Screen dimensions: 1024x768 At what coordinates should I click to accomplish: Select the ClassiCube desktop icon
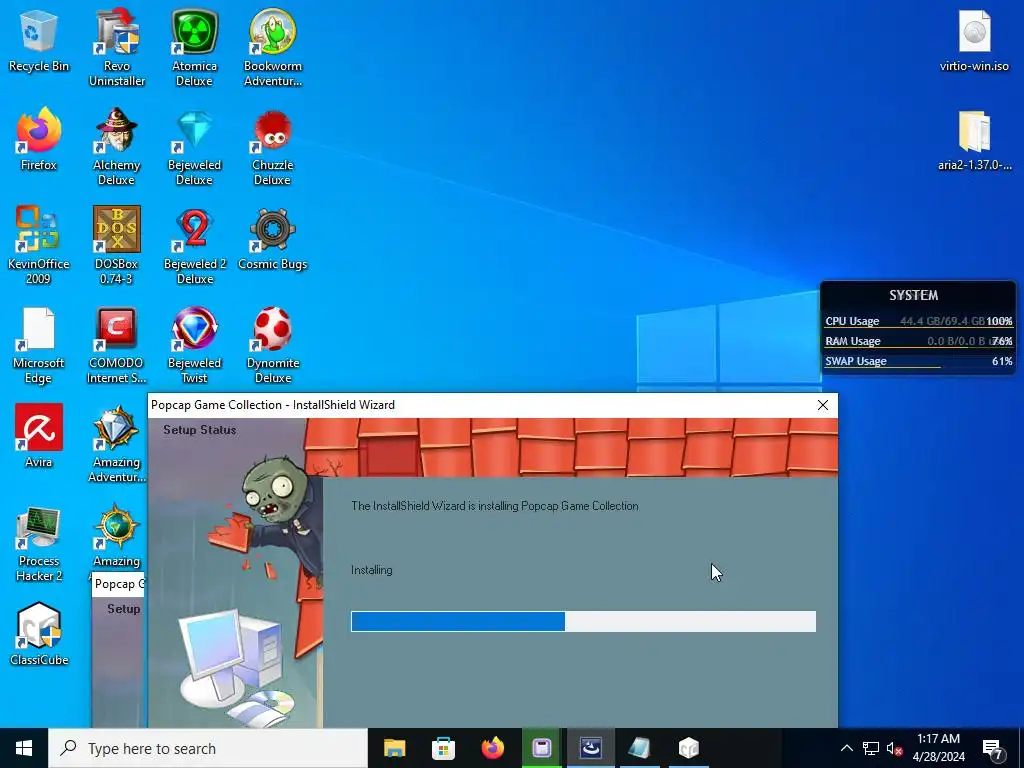pos(39,633)
